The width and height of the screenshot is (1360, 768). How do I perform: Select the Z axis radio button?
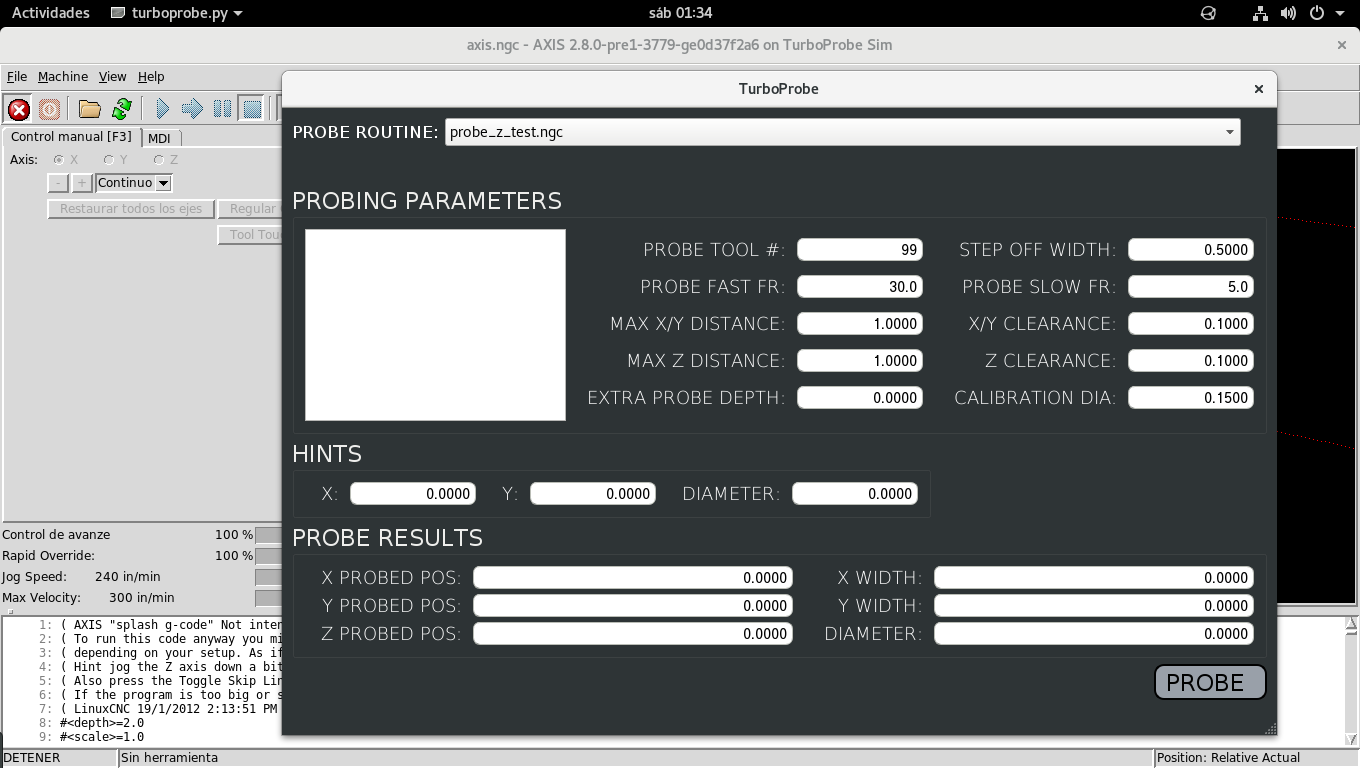pyautogui.click(x=159, y=160)
